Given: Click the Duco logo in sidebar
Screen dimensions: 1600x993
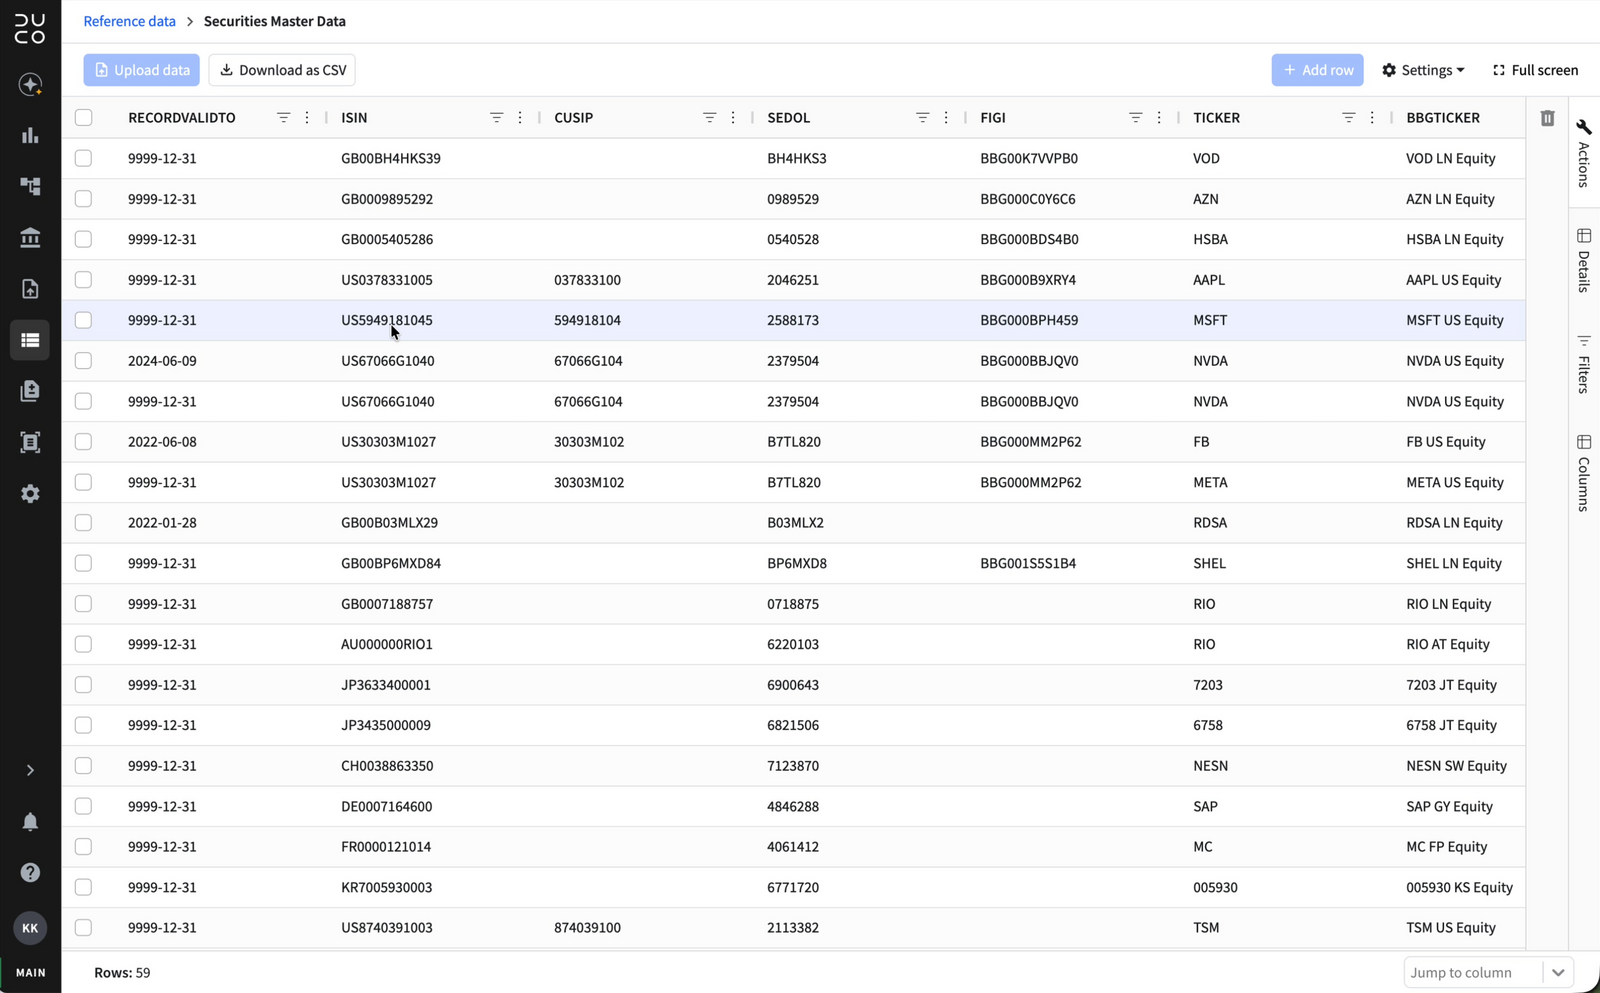Looking at the screenshot, I should tap(30, 29).
